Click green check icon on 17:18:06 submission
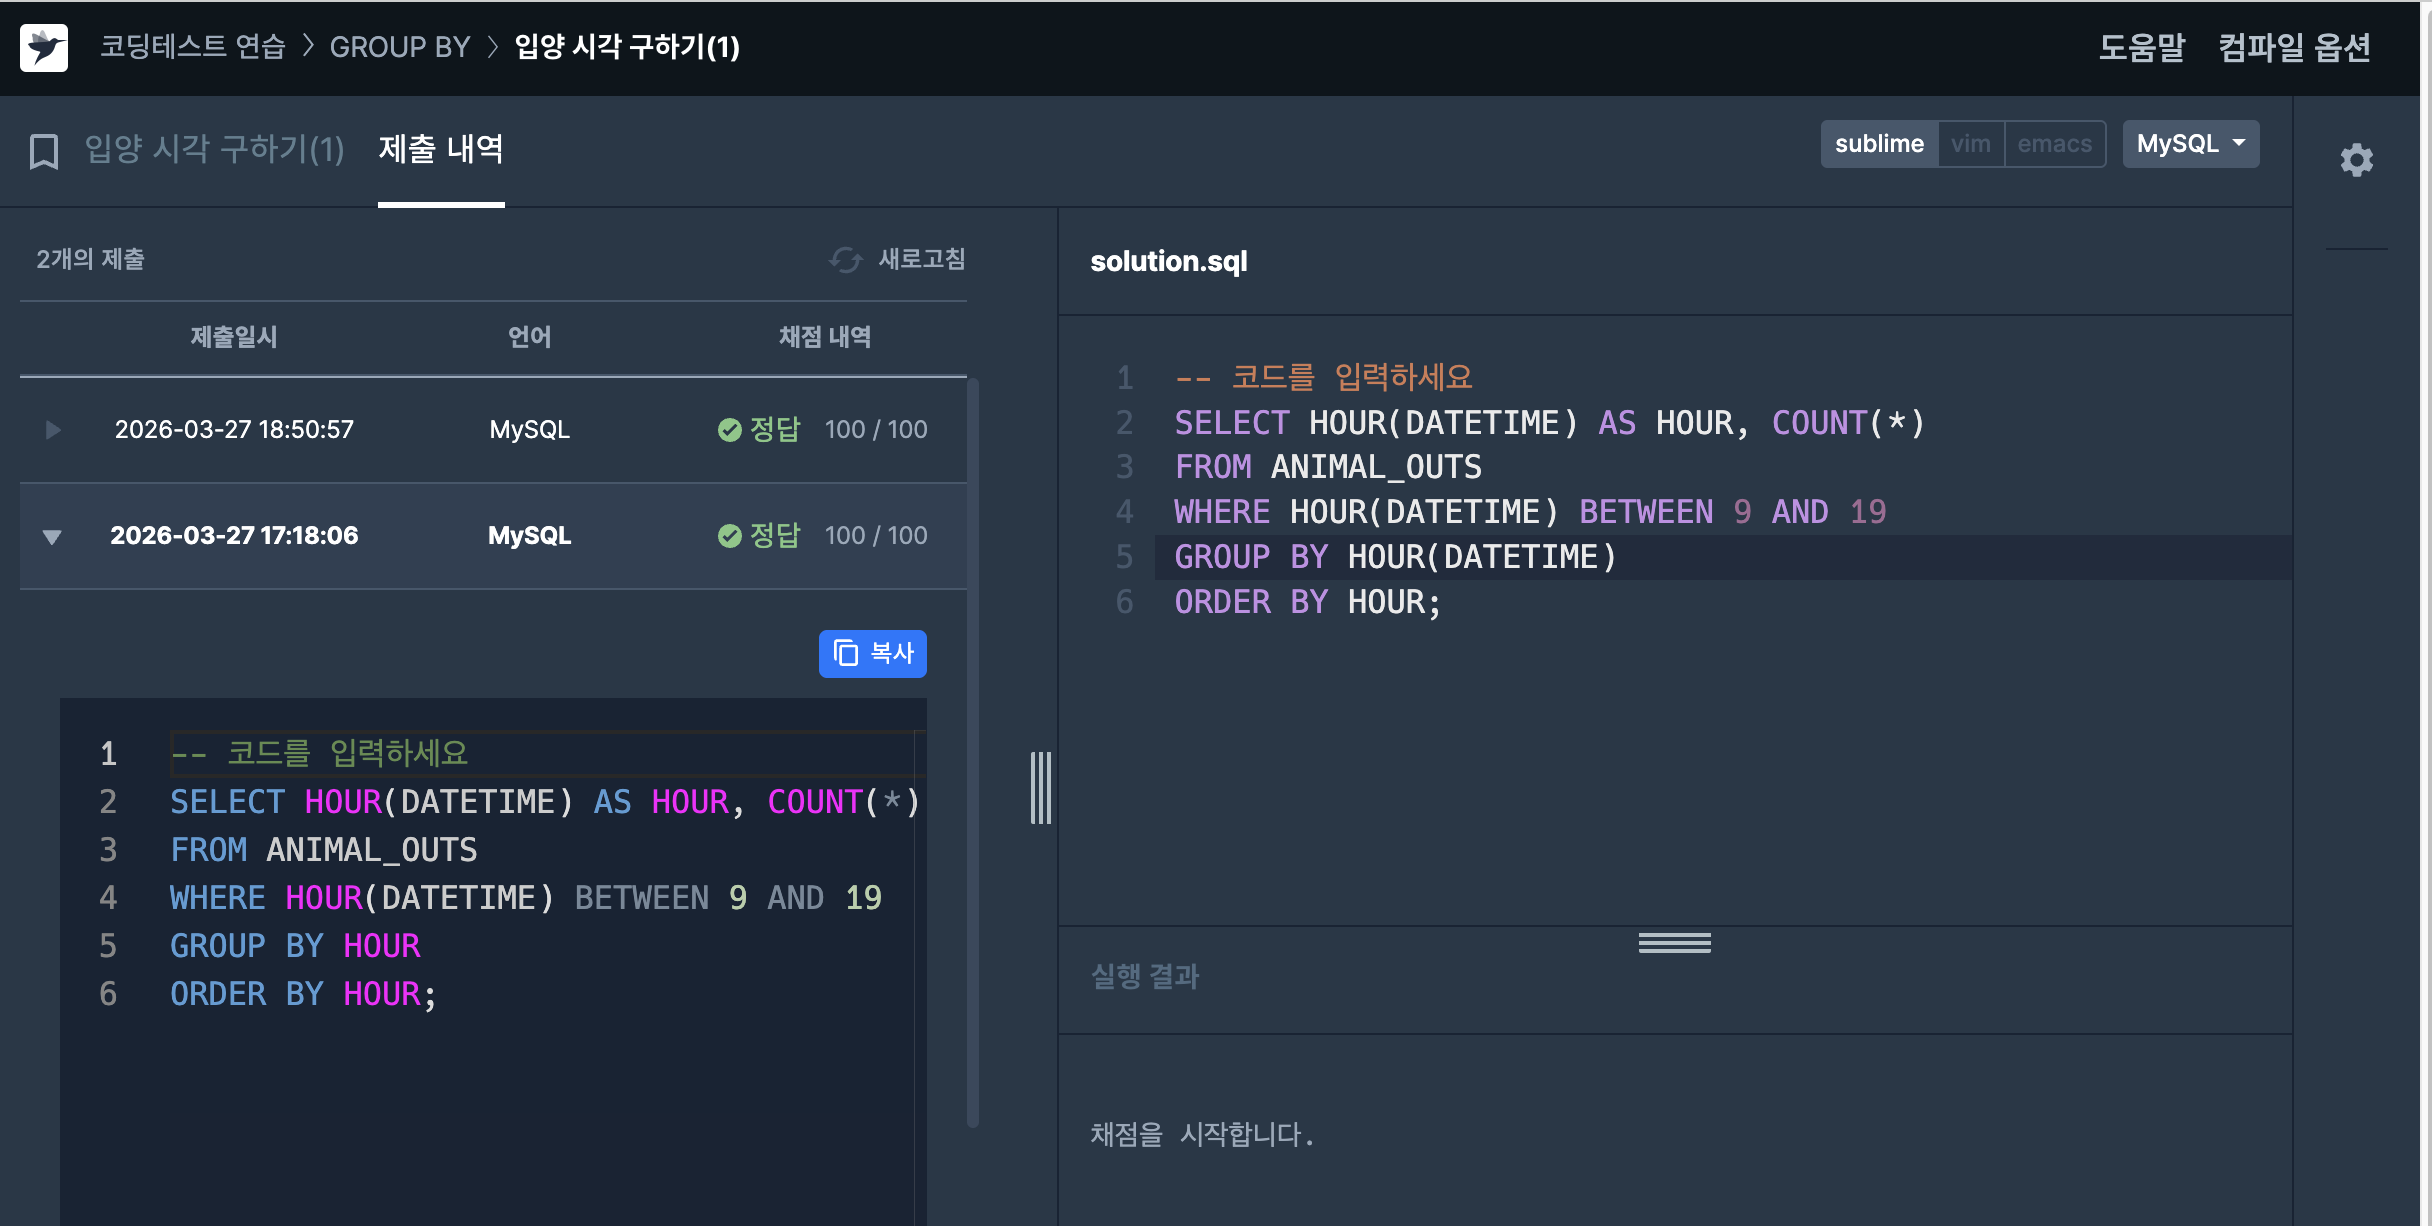The height and width of the screenshot is (1226, 2432). 730,536
